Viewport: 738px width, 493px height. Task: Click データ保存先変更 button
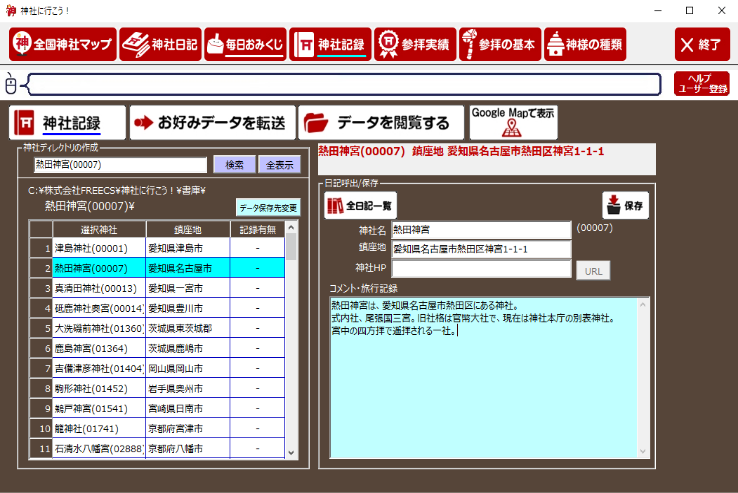[x=267, y=208]
